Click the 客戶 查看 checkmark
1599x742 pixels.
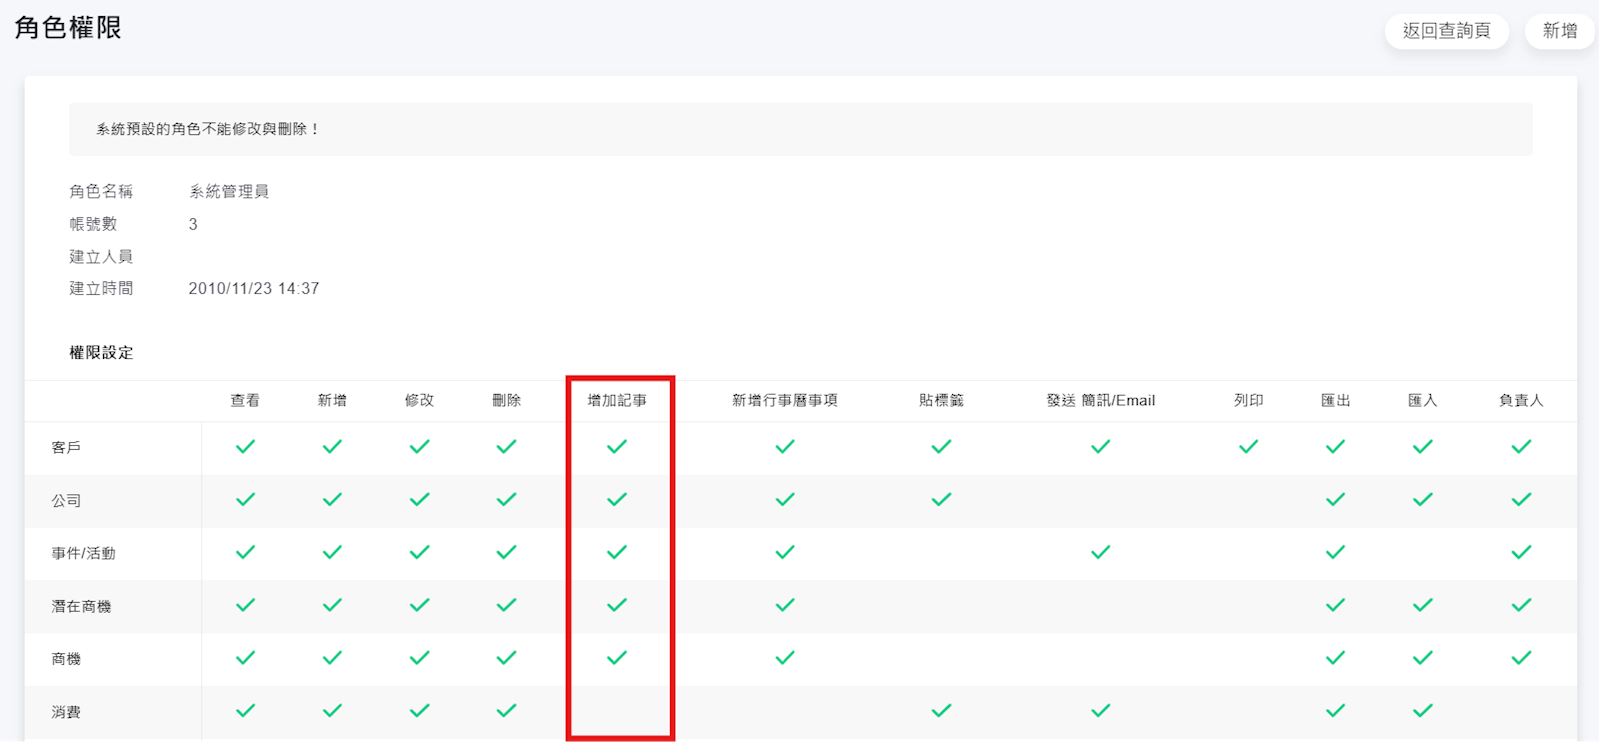click(245, 447)
